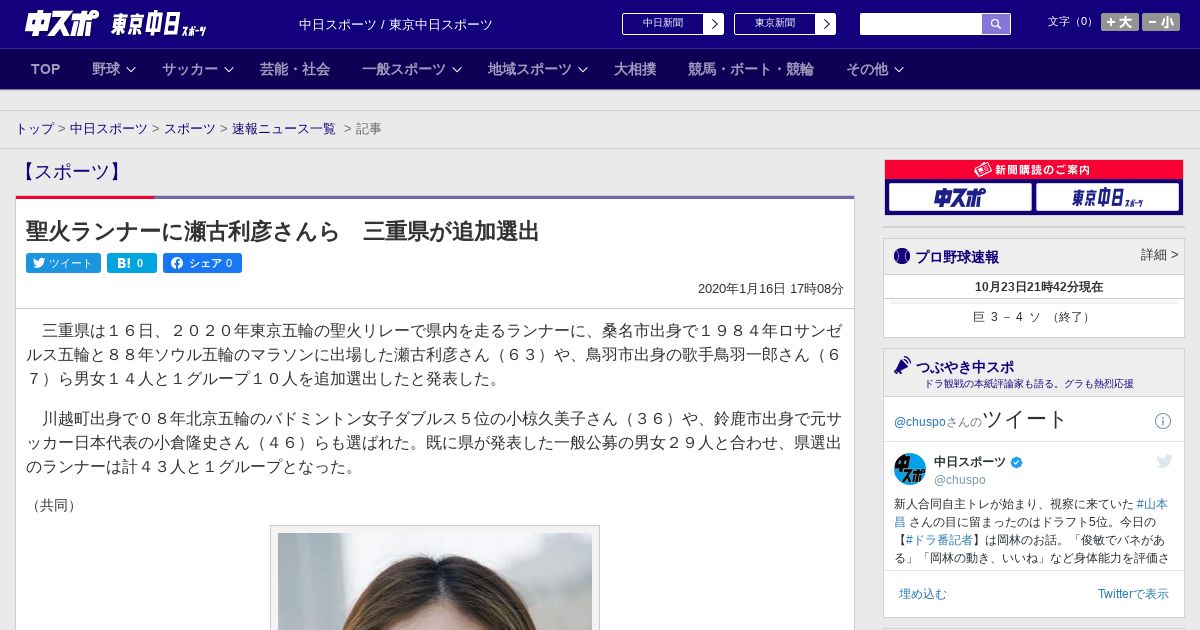Screen dimensions: 1200x630
Task: Click the つぶやき中スポ heading
Action: 964,367
